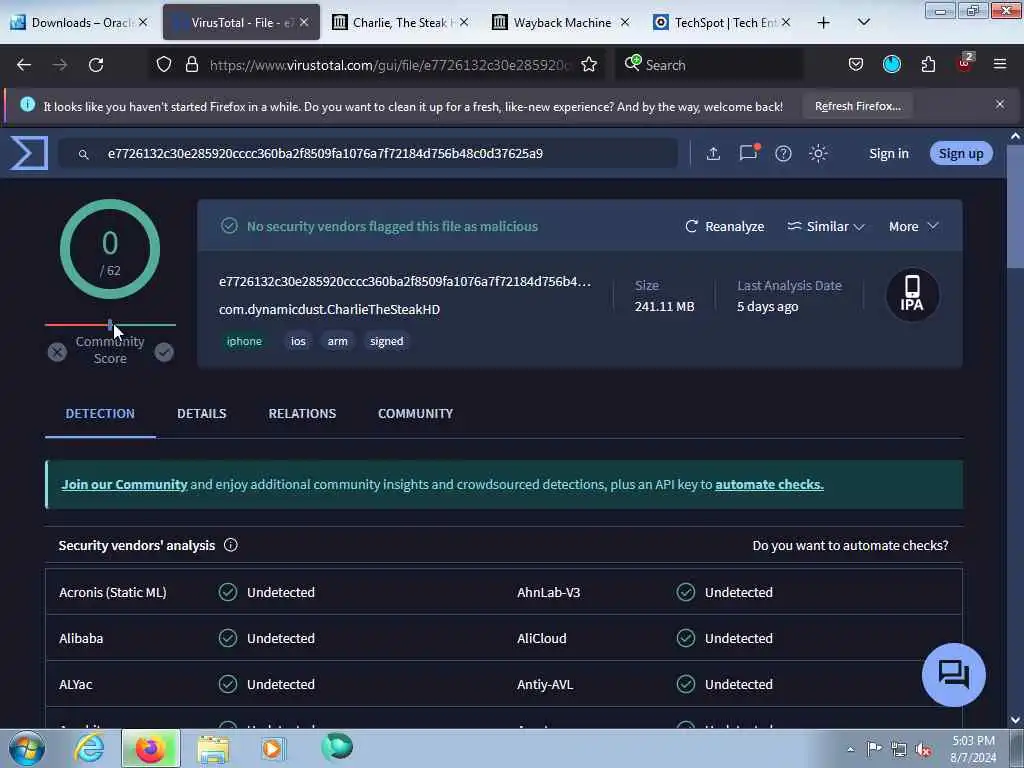
Task: Open the Firefox hamburger menu
Action: point(1000,64)
